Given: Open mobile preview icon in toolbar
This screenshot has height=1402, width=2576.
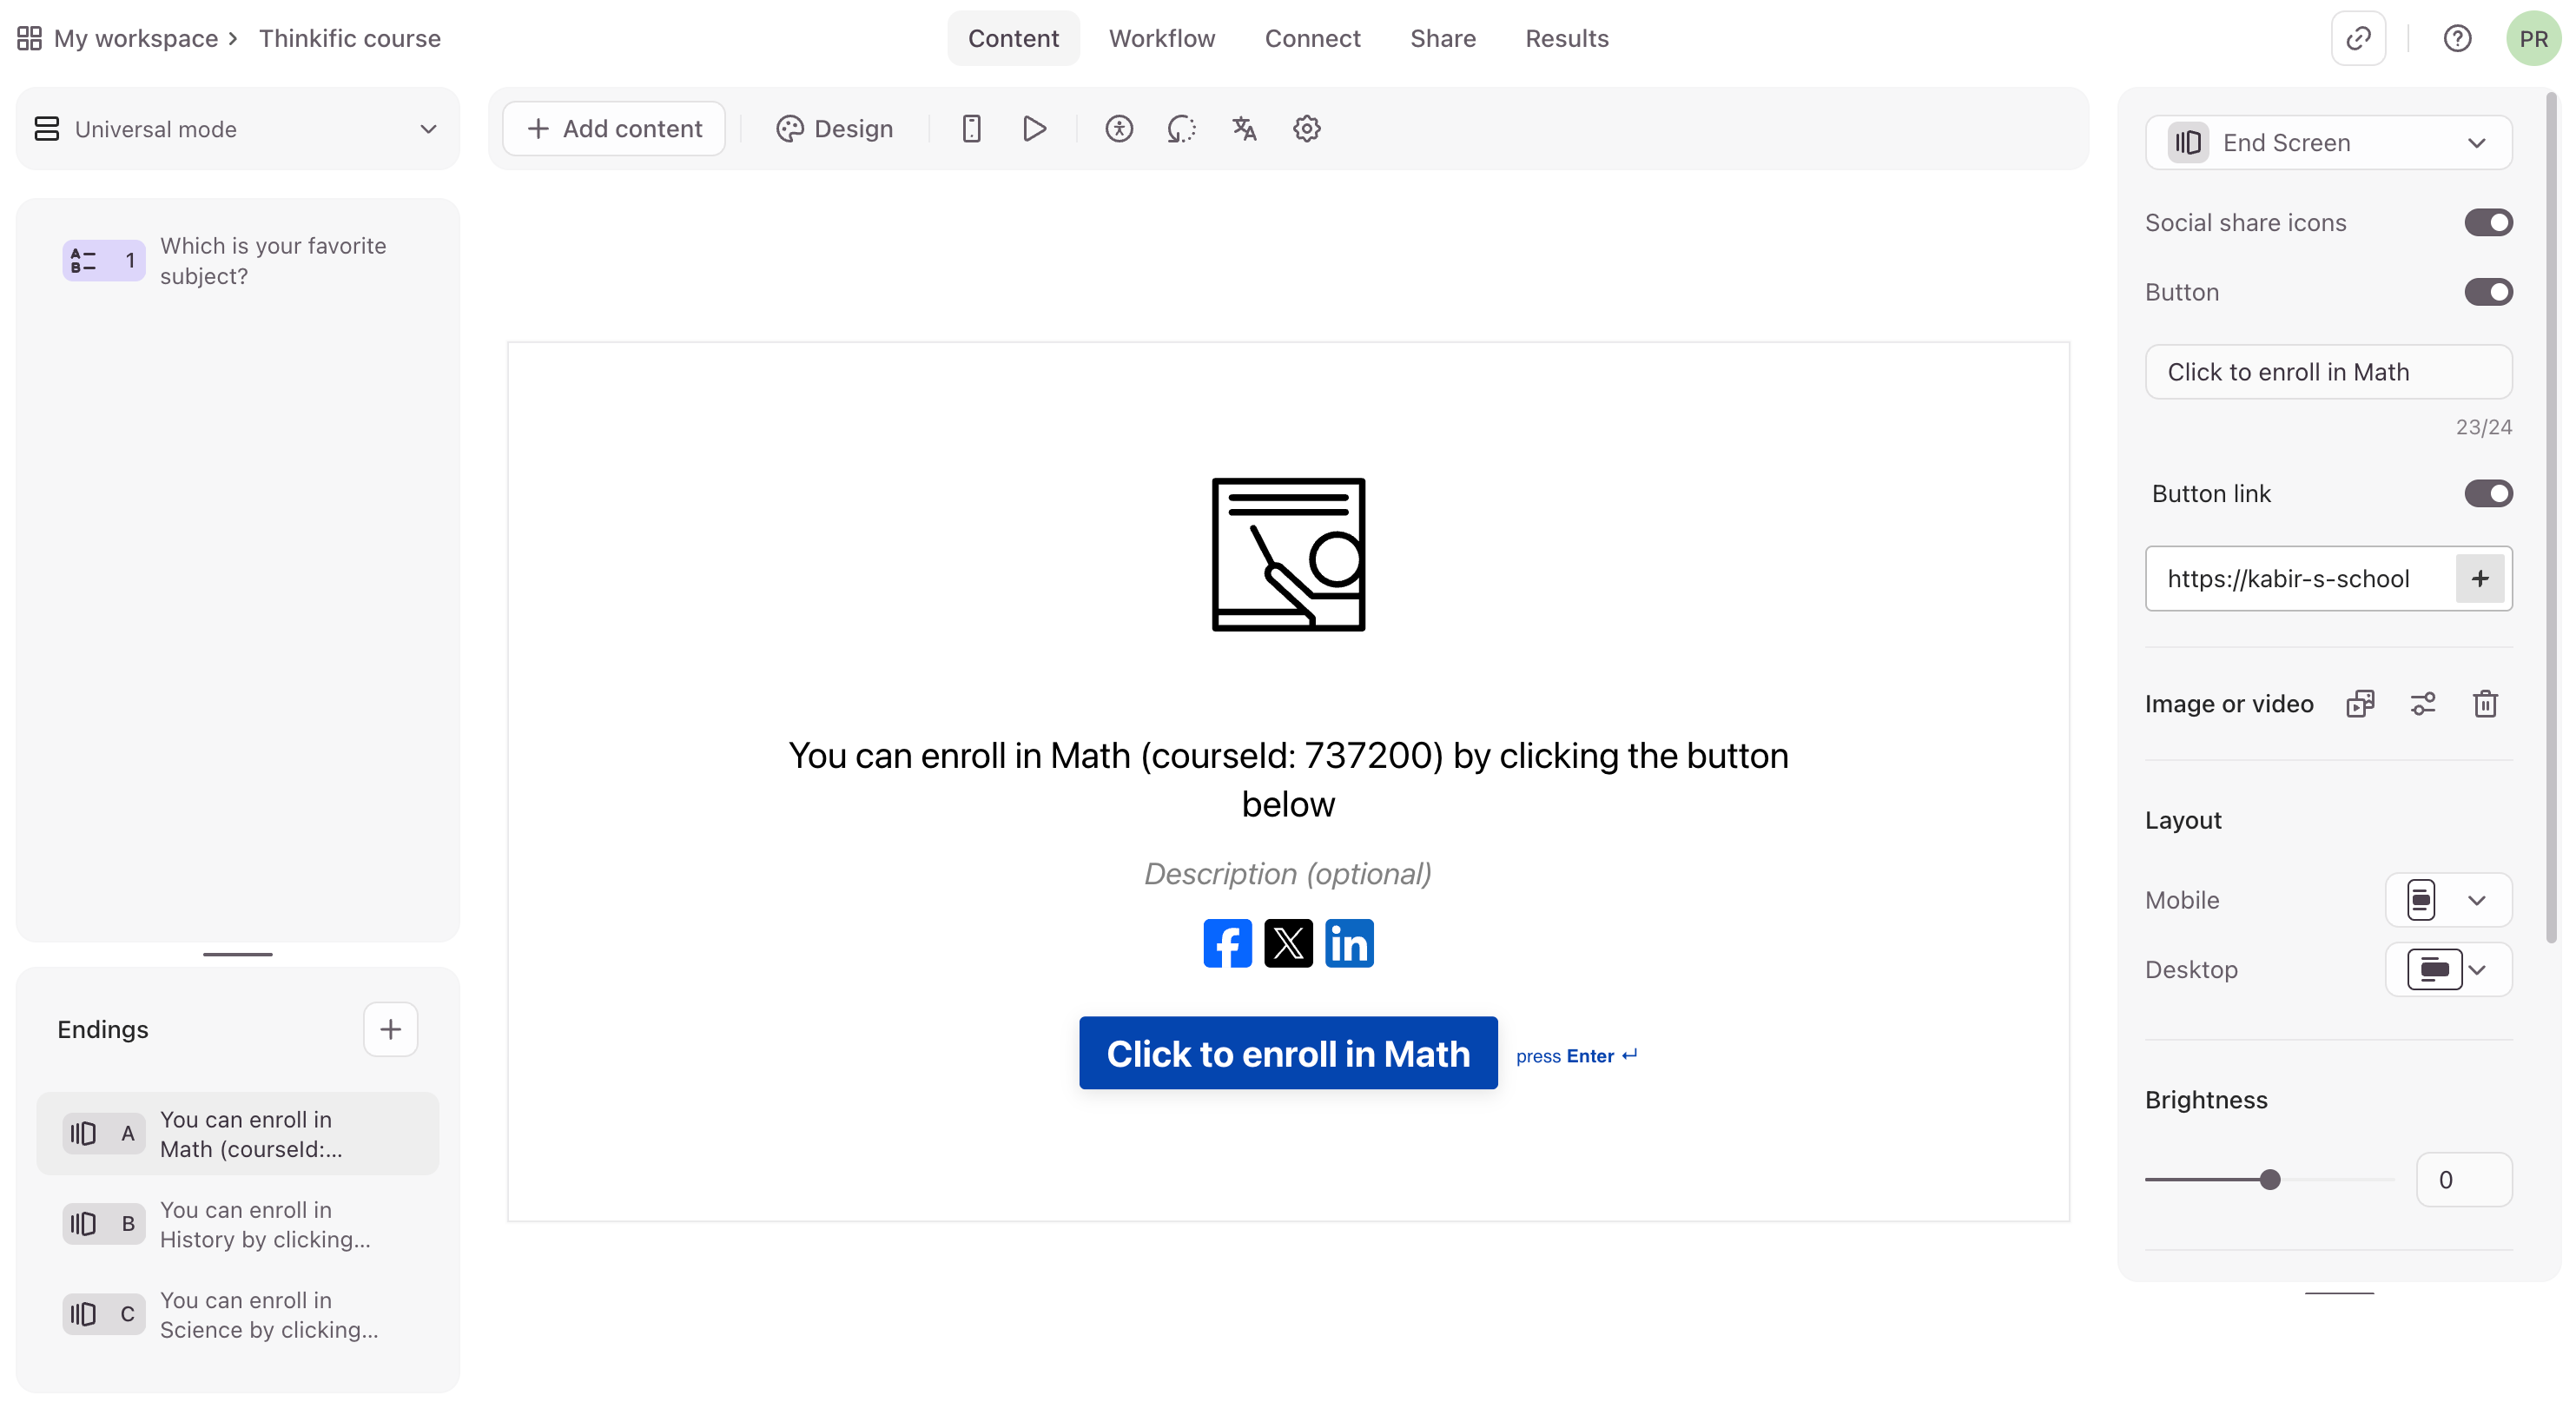Looking at the screenshot, I should [x=971, y=129].
